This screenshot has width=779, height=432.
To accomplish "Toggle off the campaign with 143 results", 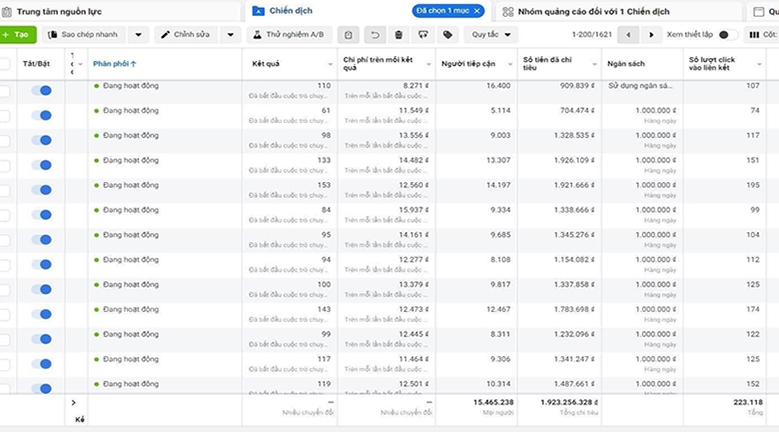I will point(41,314).
